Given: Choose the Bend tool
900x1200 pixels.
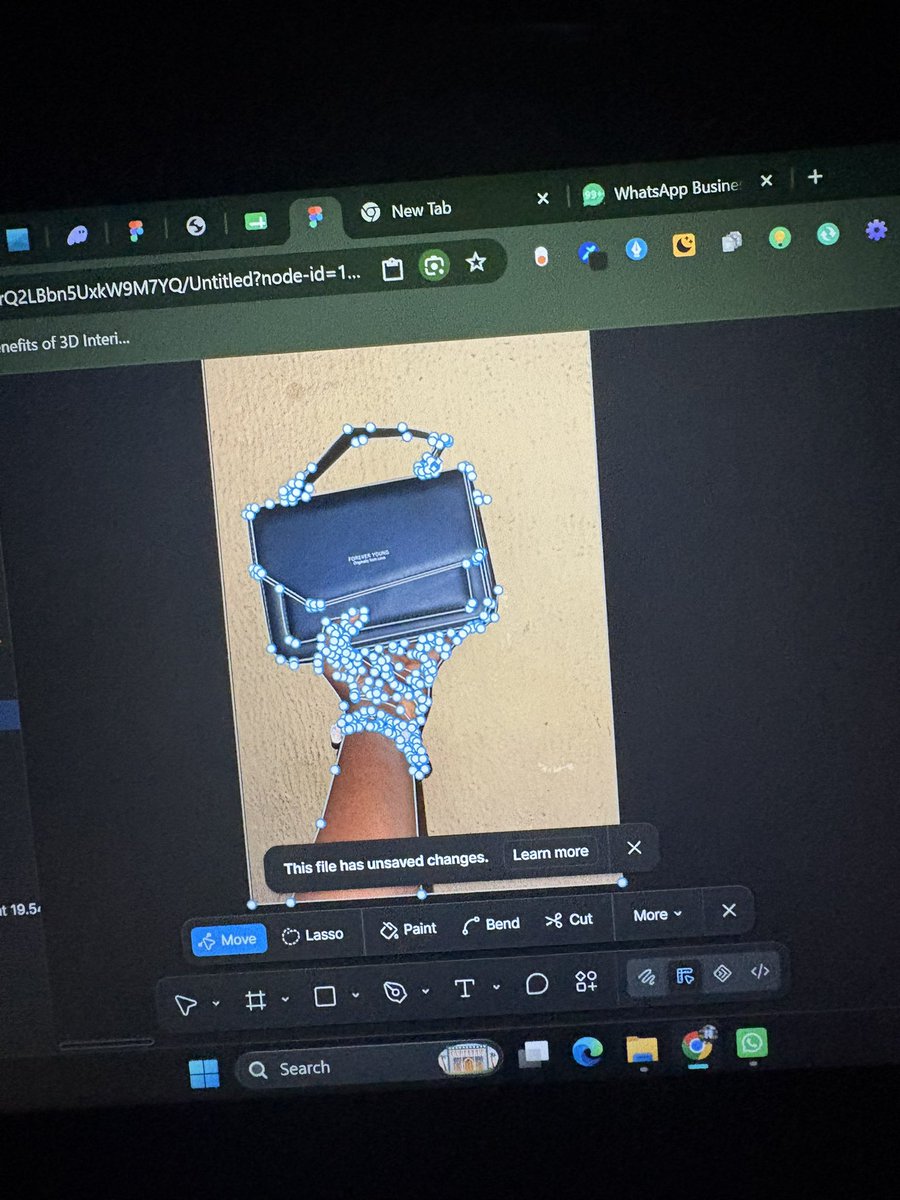Looking at the screenshot, I should pyautogui.click(x=491, y=924).
